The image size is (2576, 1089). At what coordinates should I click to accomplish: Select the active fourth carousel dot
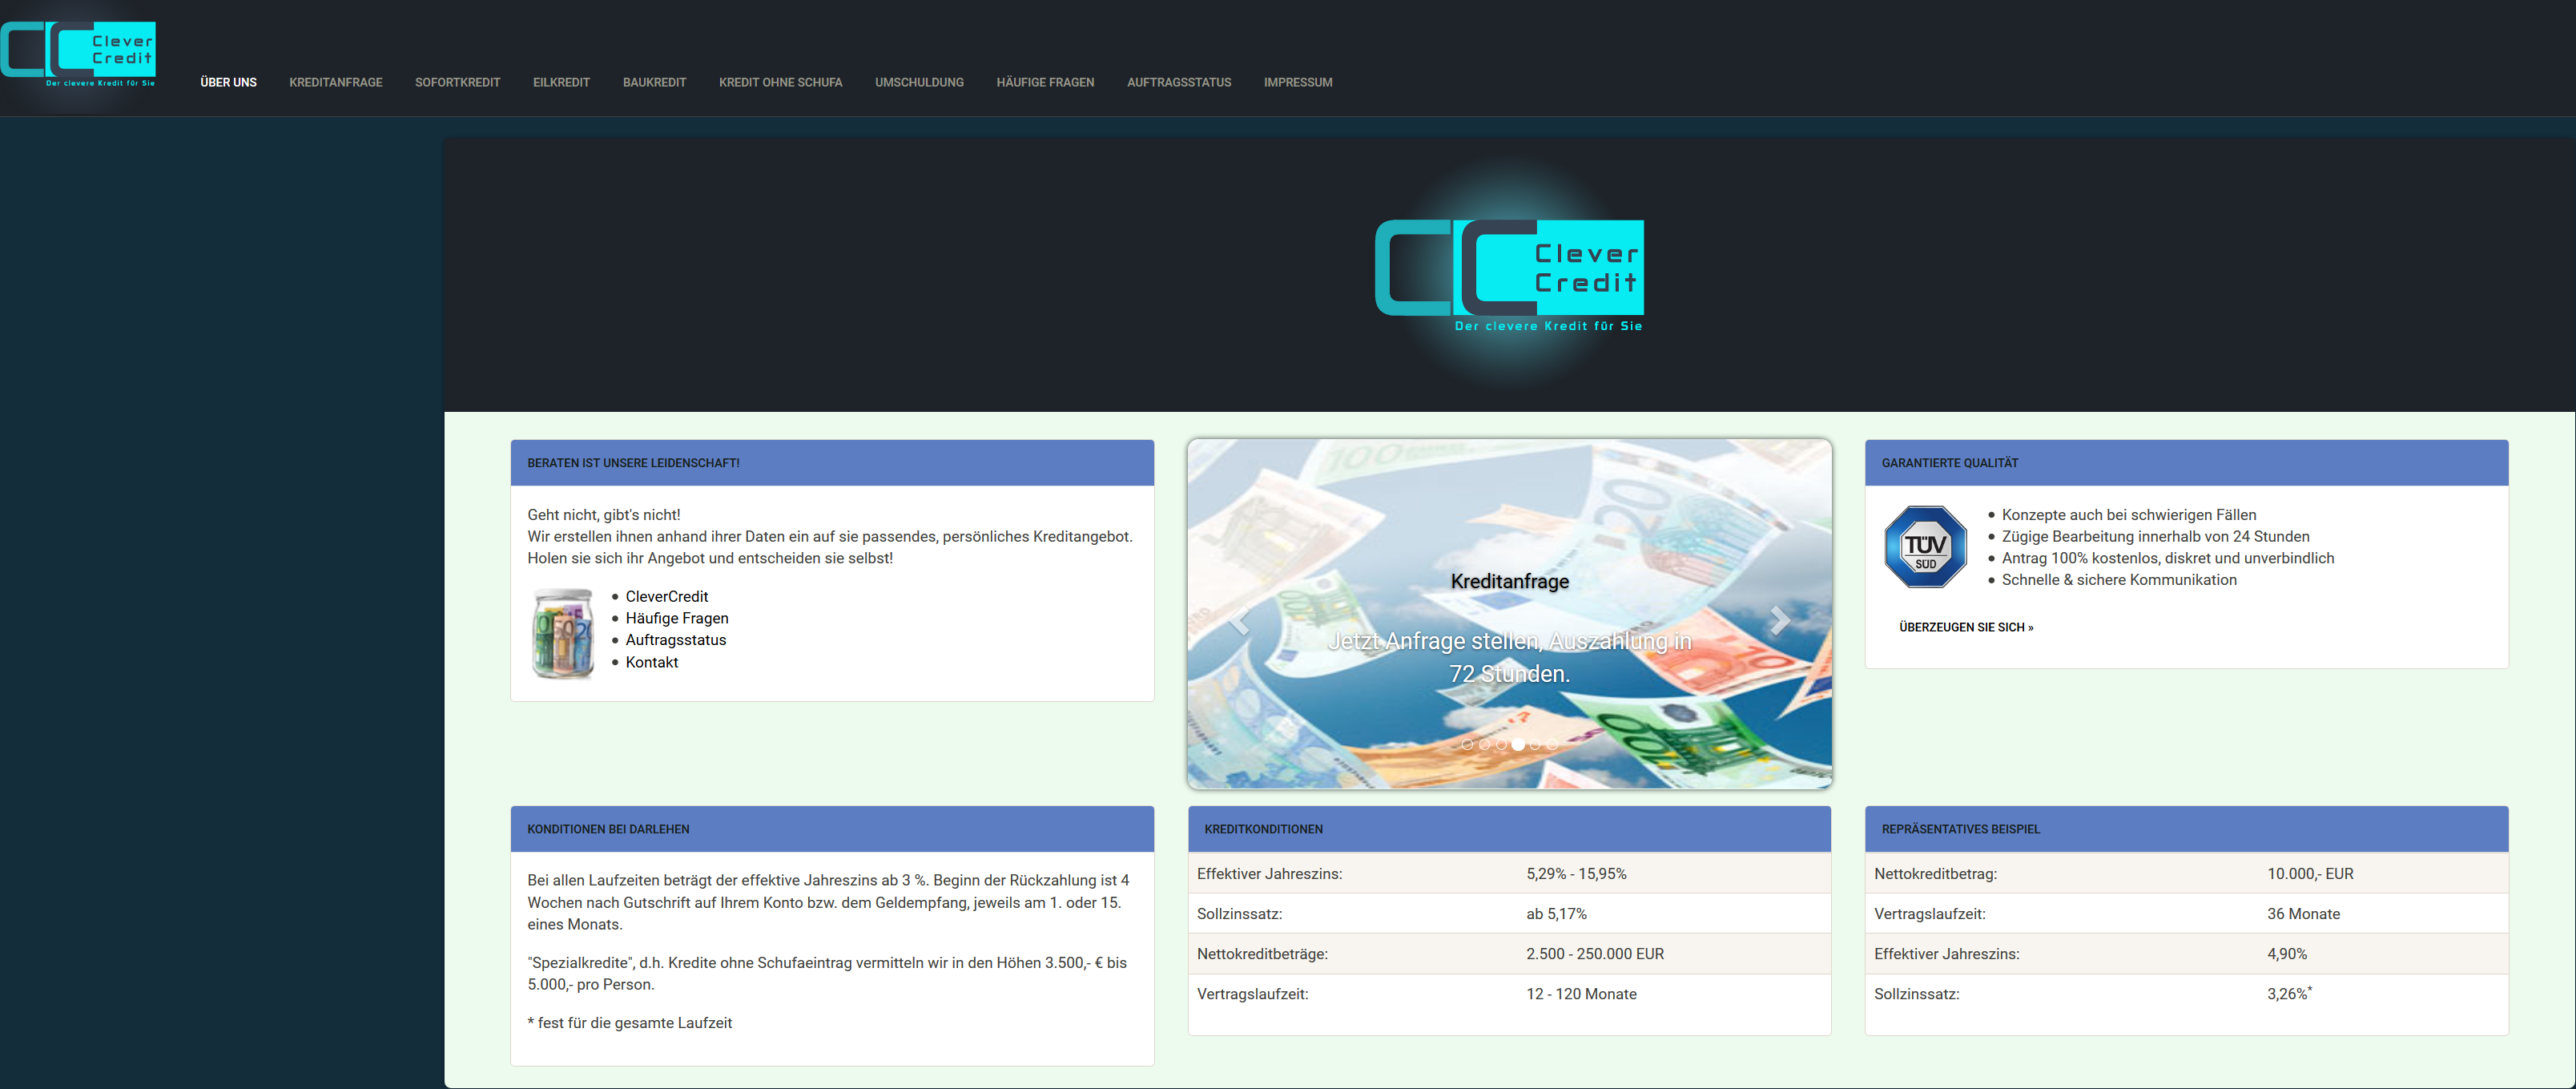(1518, 744)
